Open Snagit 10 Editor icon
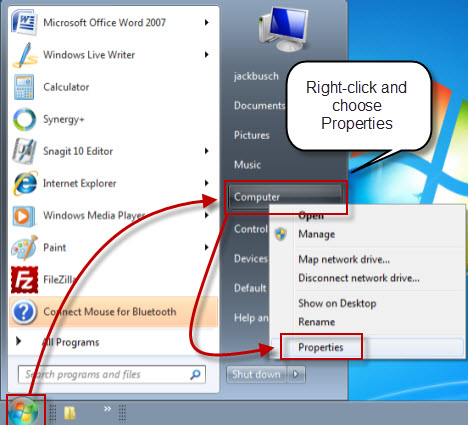The width and height of the screenshot is (468, 425). tap(24, 151)
